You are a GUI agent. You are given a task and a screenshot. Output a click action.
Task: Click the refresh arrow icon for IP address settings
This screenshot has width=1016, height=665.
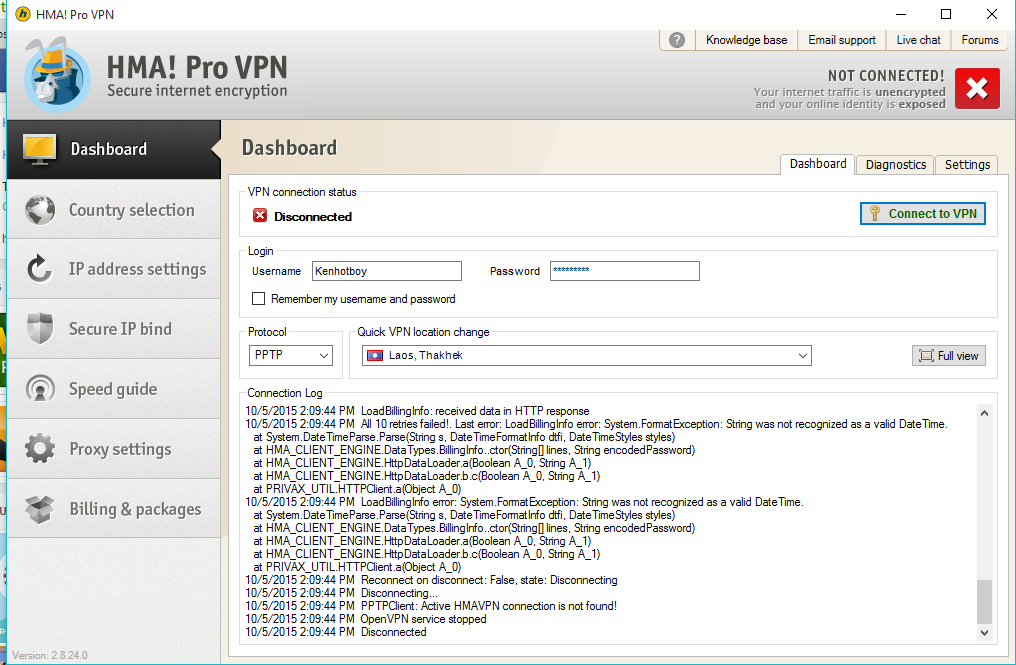click(40, 269)
